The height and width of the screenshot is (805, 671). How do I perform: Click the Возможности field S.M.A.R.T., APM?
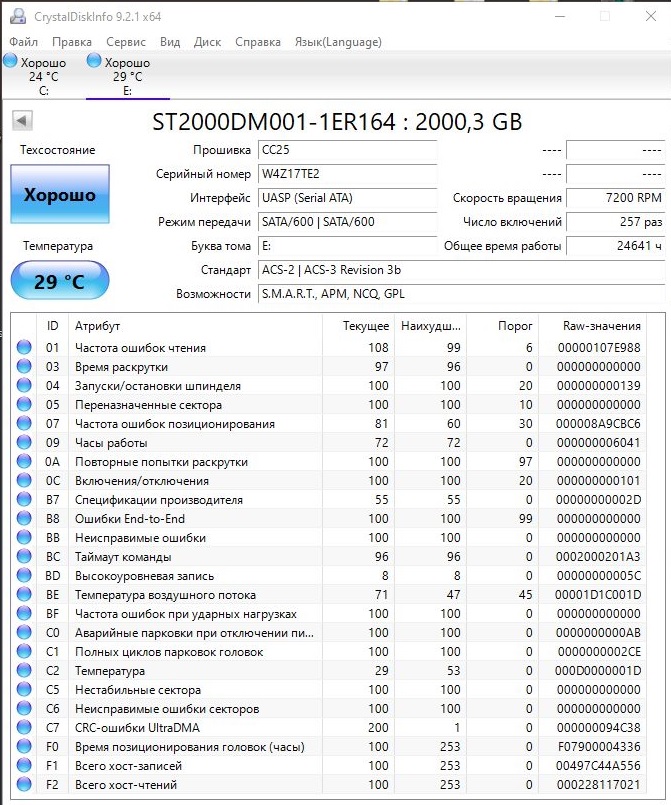(461, 294)
